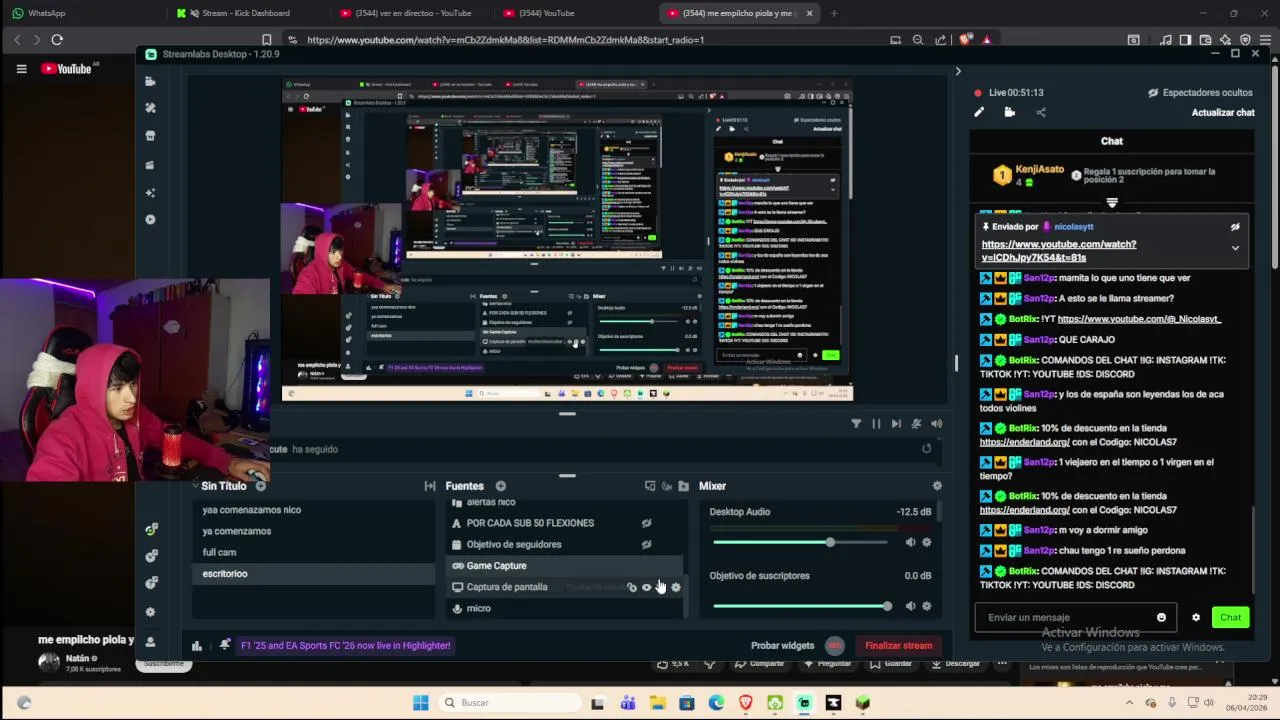Send message with green Chat button
This screenshot has width=1280, height=720.
(1230, 617)
